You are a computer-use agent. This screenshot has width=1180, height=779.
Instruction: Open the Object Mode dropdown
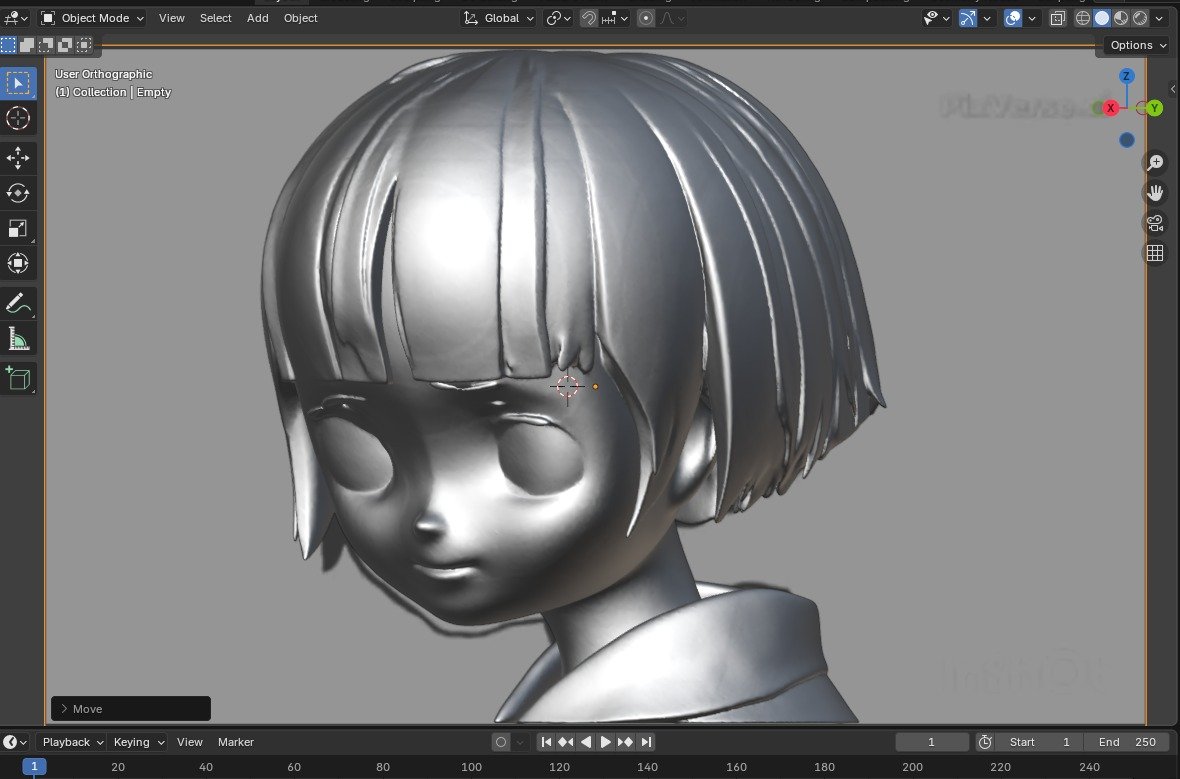[92, 18]
